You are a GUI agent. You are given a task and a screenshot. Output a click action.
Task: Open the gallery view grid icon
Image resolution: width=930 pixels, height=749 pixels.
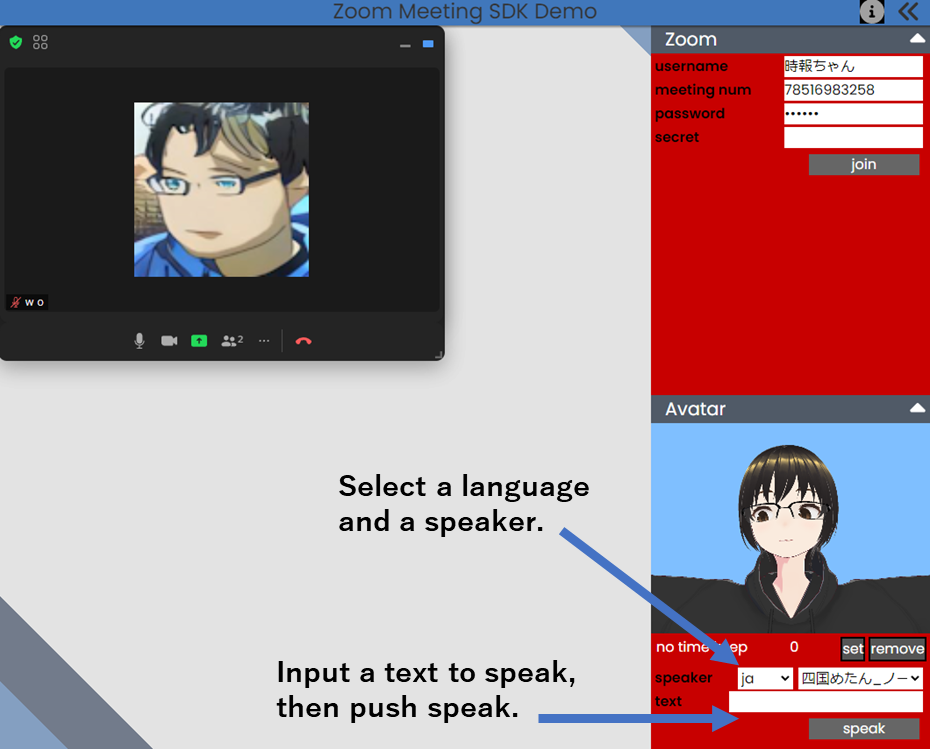point(40,42)
